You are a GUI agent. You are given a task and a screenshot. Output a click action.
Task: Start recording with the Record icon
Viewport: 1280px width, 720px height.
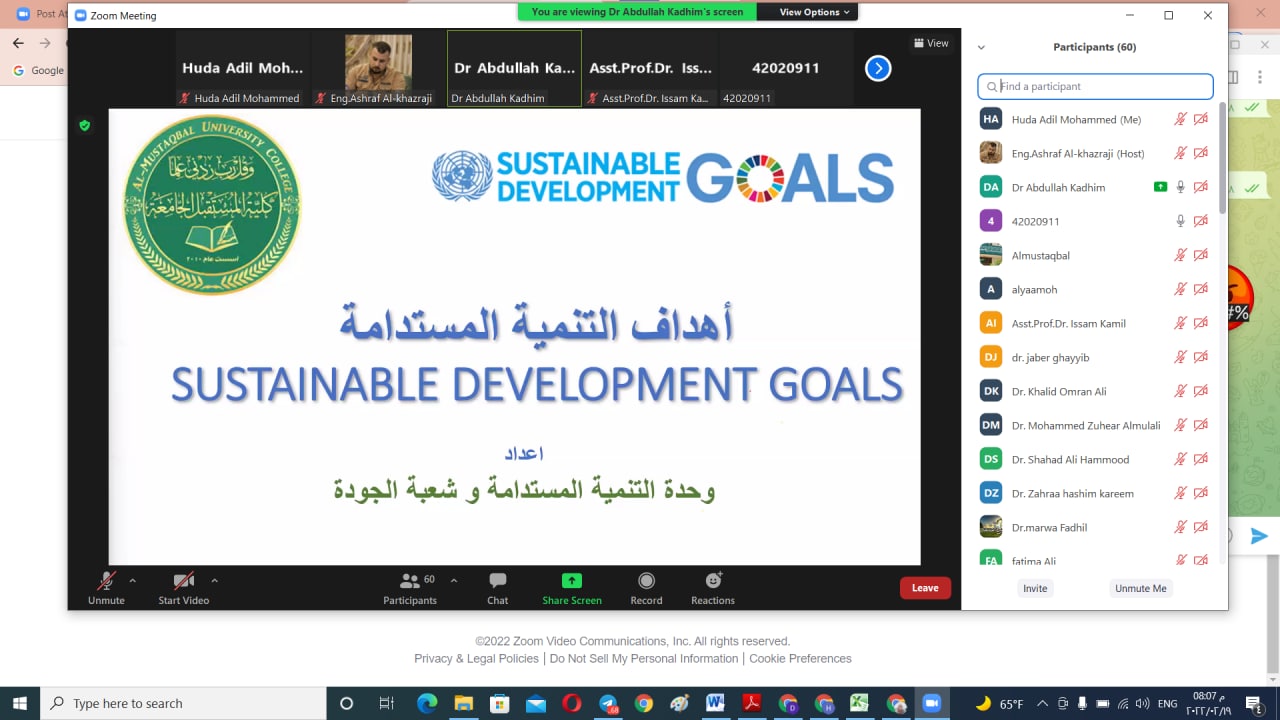646,580
